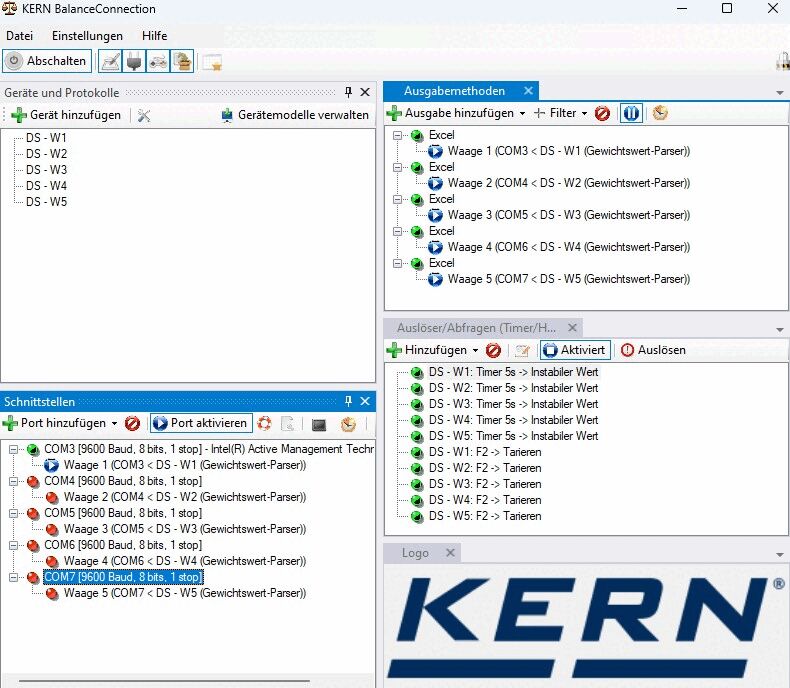
Task: Select the Ausgabemethoden tab
Action: pos(454,91)
